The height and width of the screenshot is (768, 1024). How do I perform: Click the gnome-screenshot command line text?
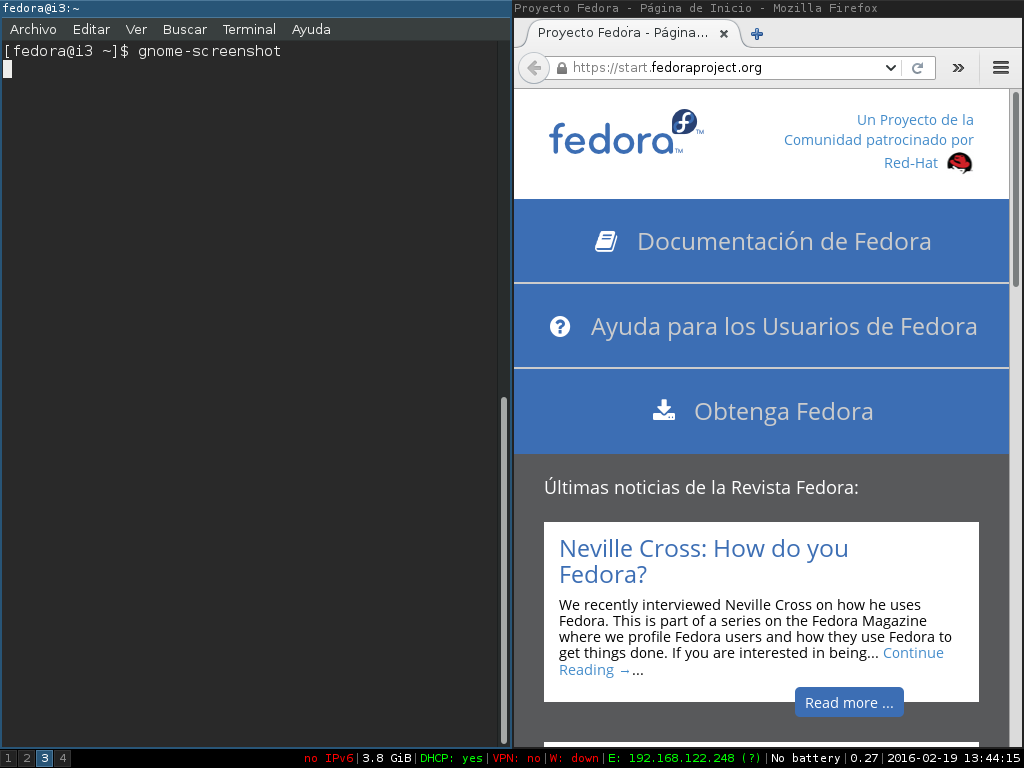click(x=209, y=51)
